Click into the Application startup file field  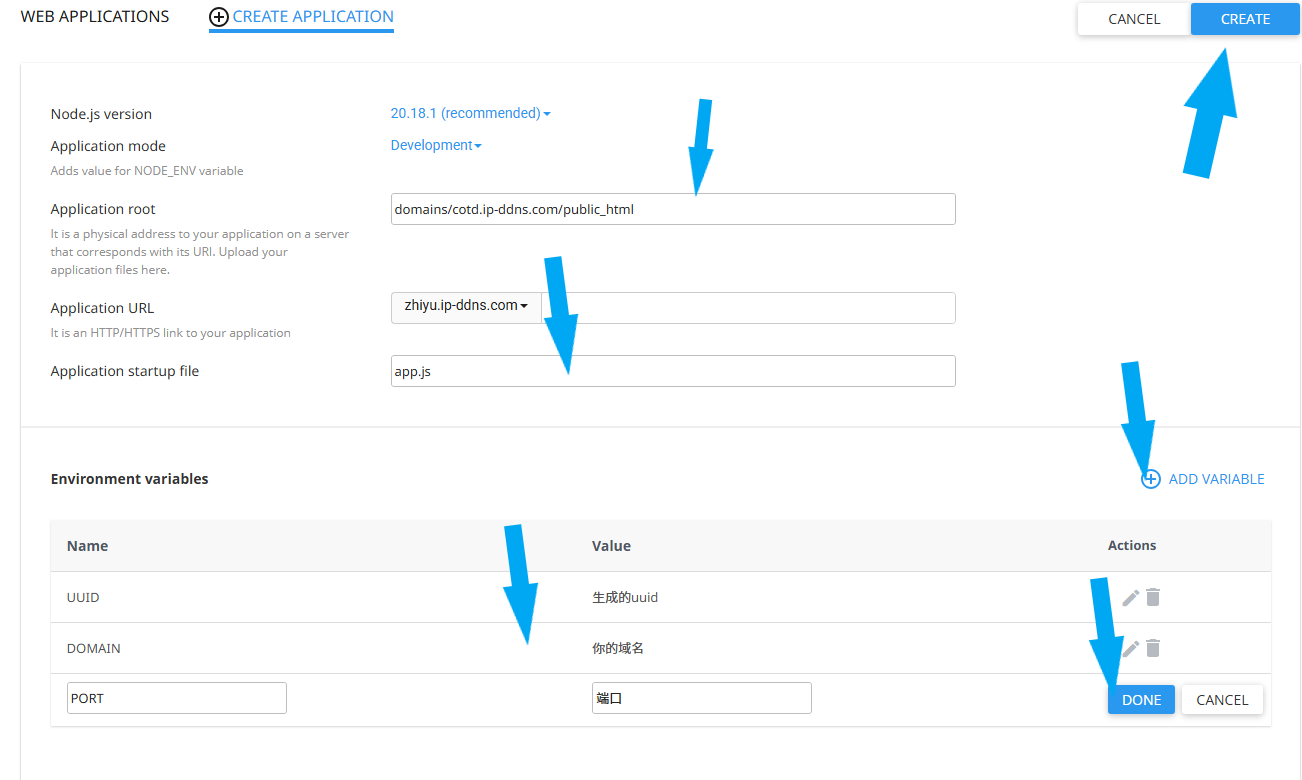(x=673, y=371)
